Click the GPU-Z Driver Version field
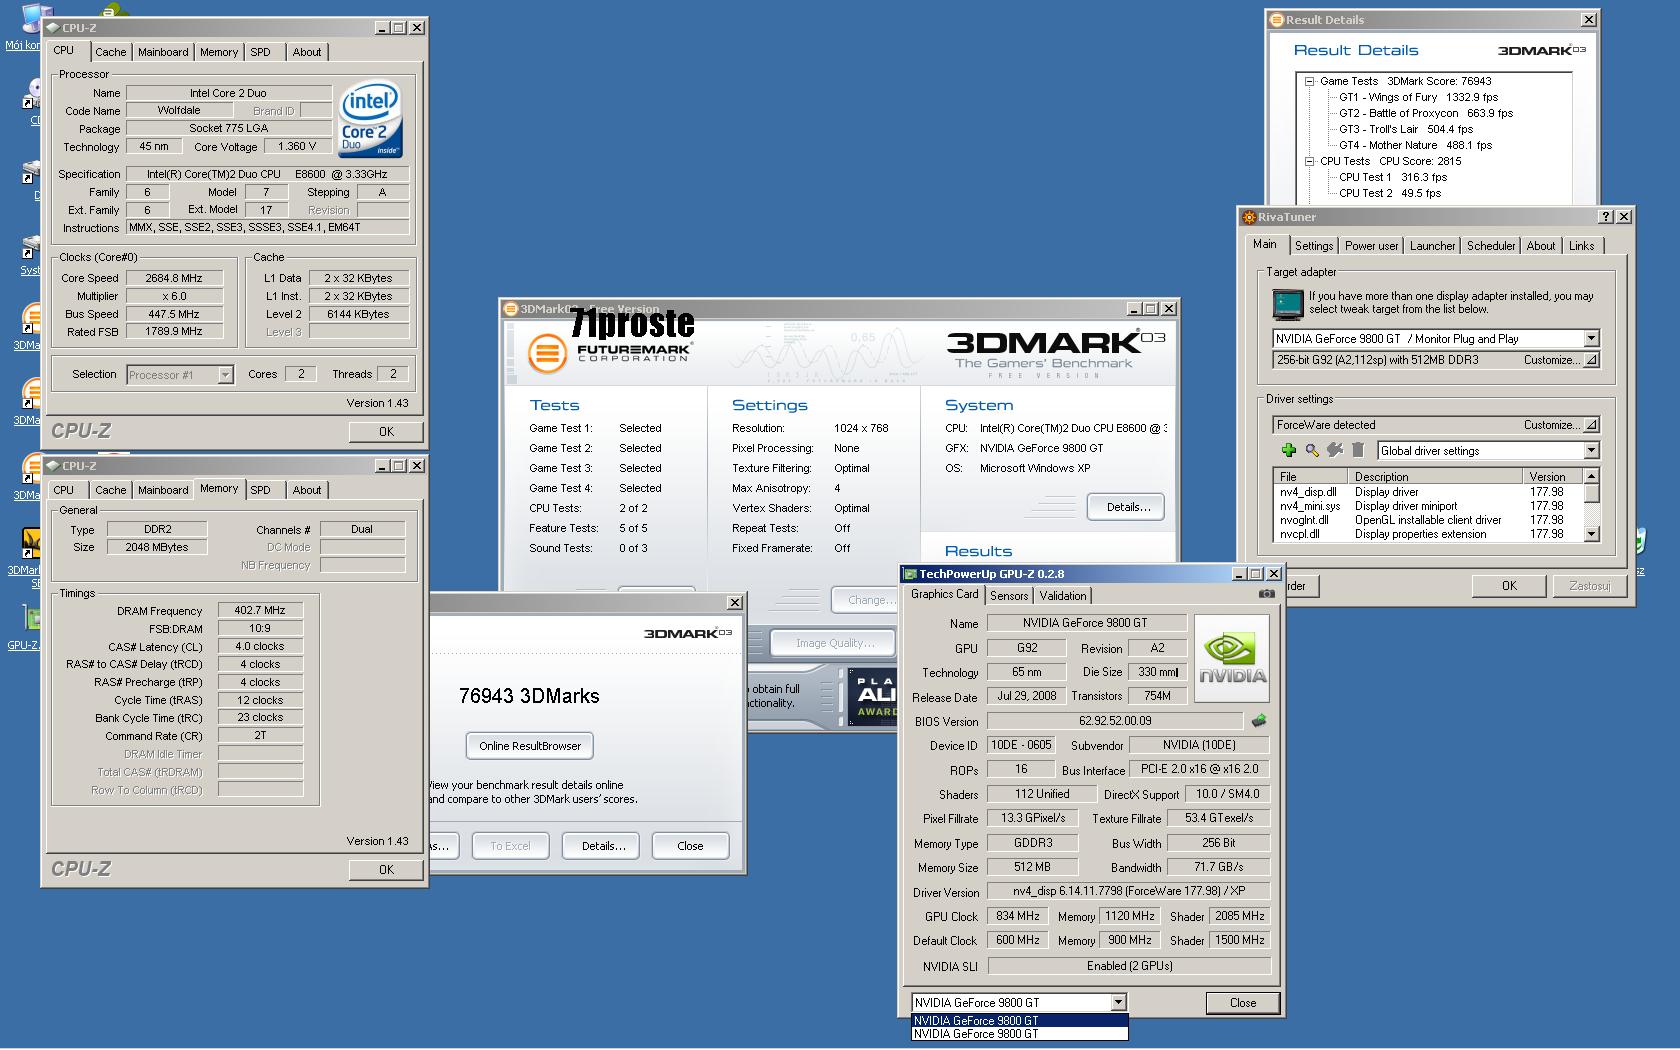Image resolution: width=1680 pixels, height=1050 pixels. (1128, 891)
